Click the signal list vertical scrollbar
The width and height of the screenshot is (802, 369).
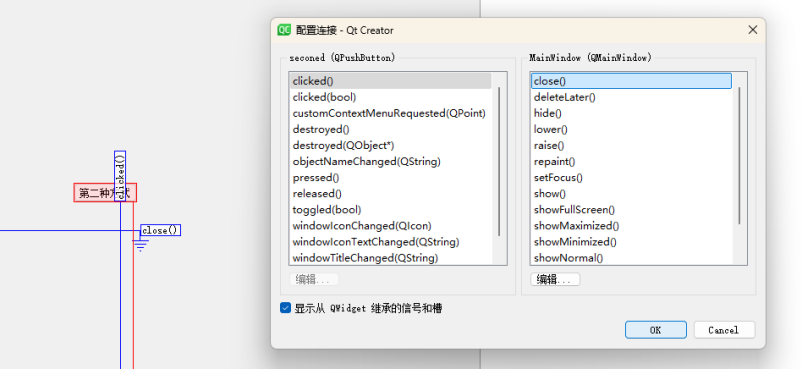tap(499, 161)
